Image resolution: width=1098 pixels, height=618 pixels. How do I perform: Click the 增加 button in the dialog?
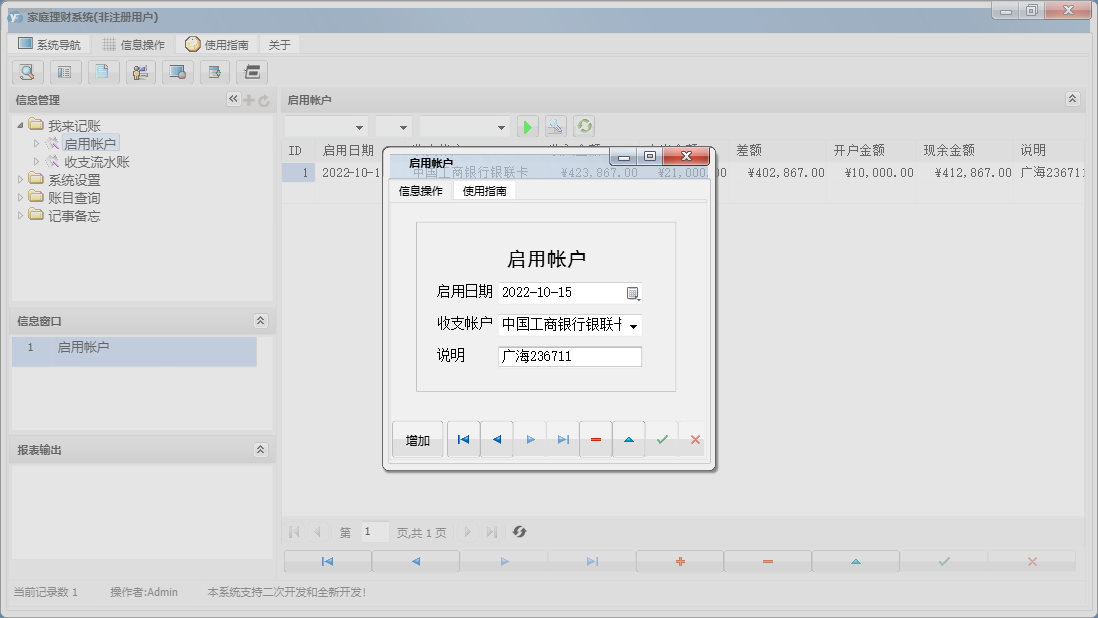pyautogui.click(x=417, y=439)
